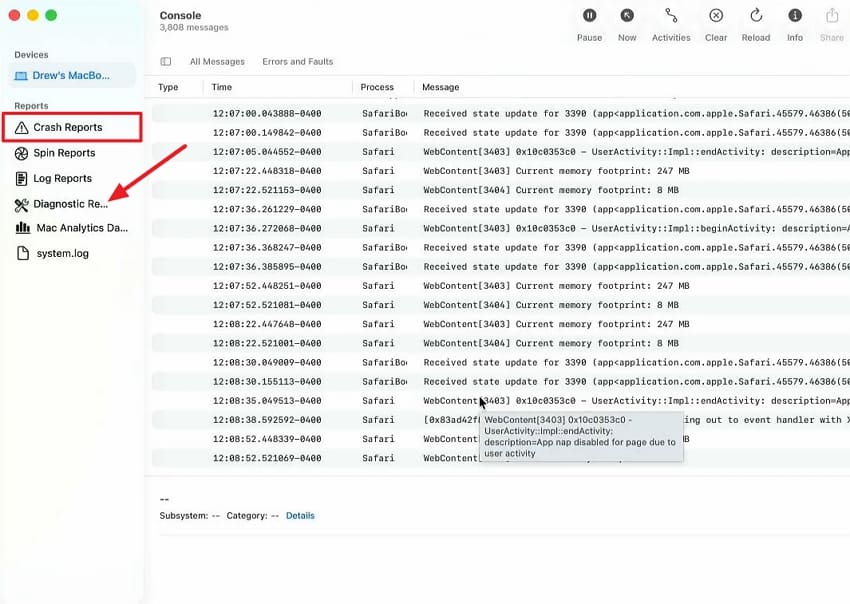
Task: Click the Console window title
Action: coord(180,15)
